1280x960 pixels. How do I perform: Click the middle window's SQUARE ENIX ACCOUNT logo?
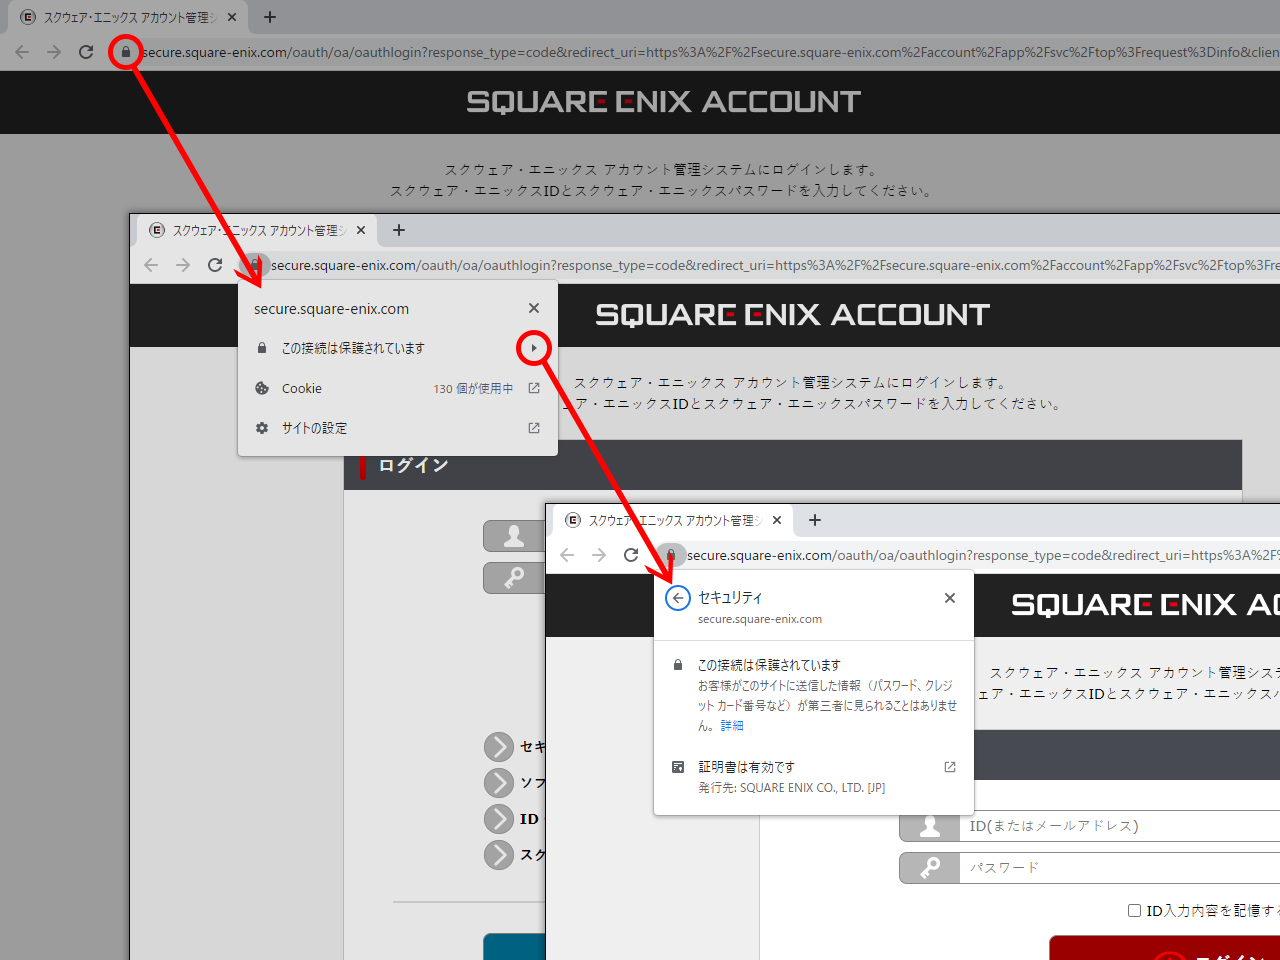pyautogui.click(x=792, y=315)
